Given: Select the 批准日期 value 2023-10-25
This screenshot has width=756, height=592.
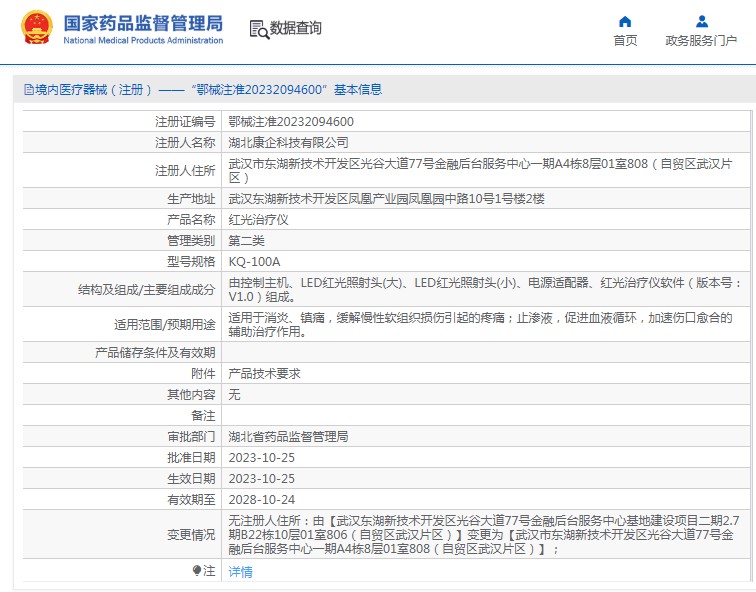Looking at the screenshot, I should tap(261, 458).
